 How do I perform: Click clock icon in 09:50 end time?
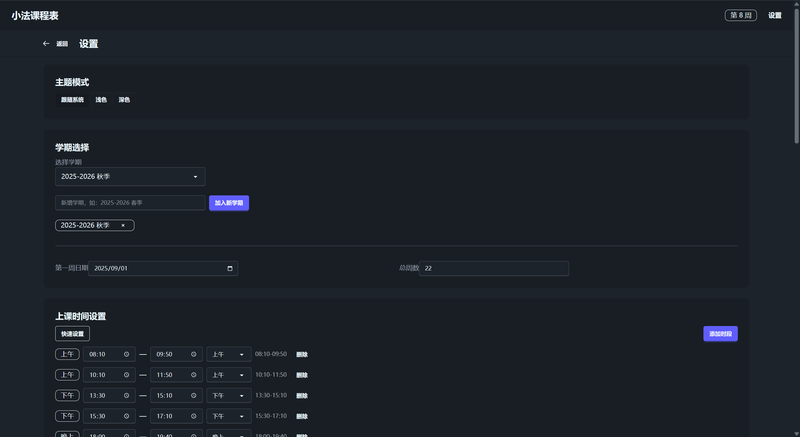(193, 354)
